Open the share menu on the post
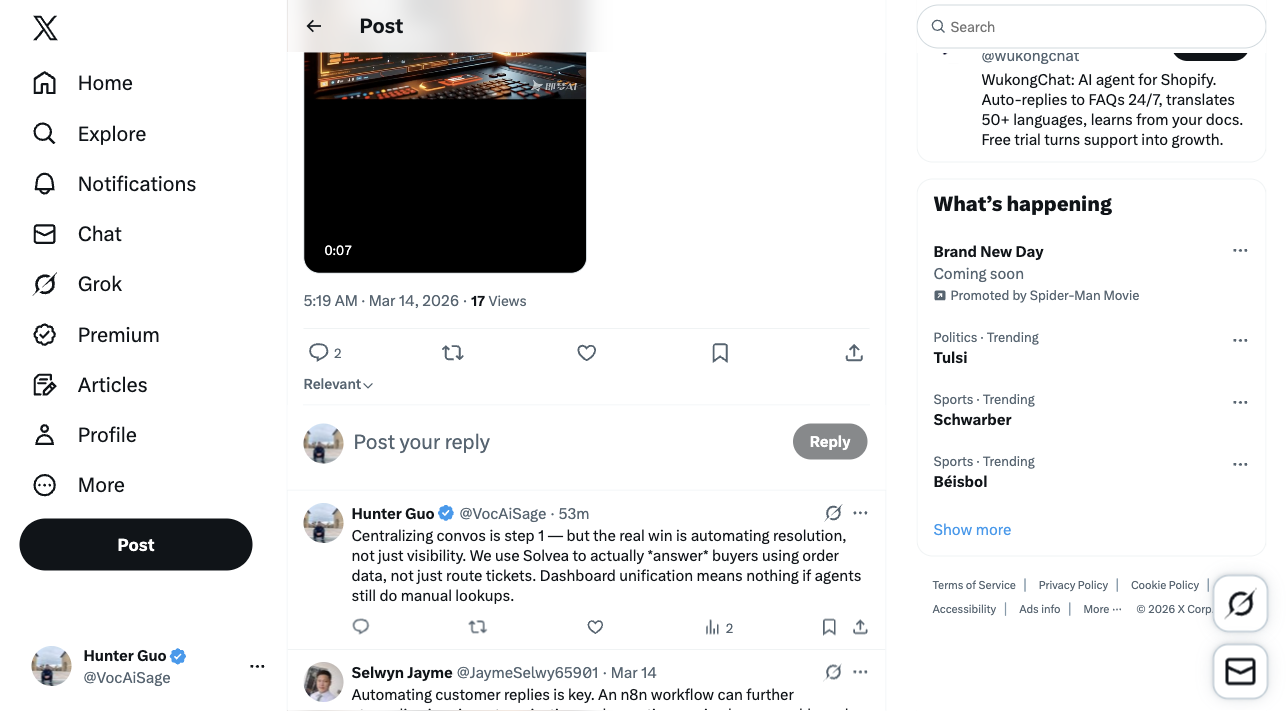Viewport: 1288px width, 711px height. tap(853, 352)
